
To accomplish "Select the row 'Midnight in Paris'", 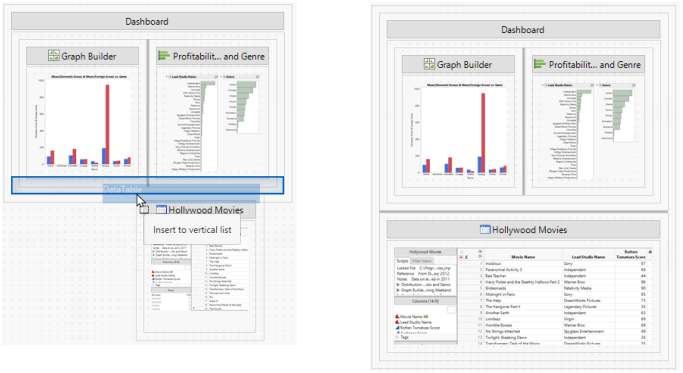I will click(x=555, y=294).
